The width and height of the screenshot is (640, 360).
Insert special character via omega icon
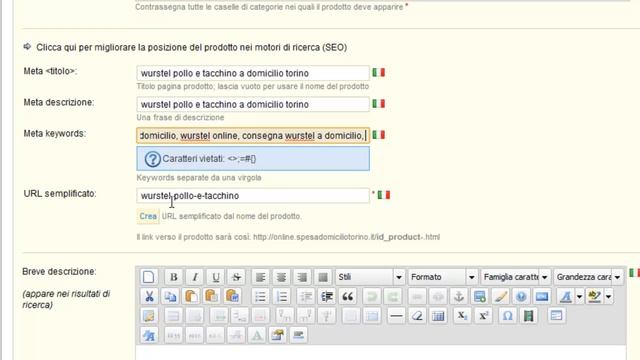click(507, 316)
